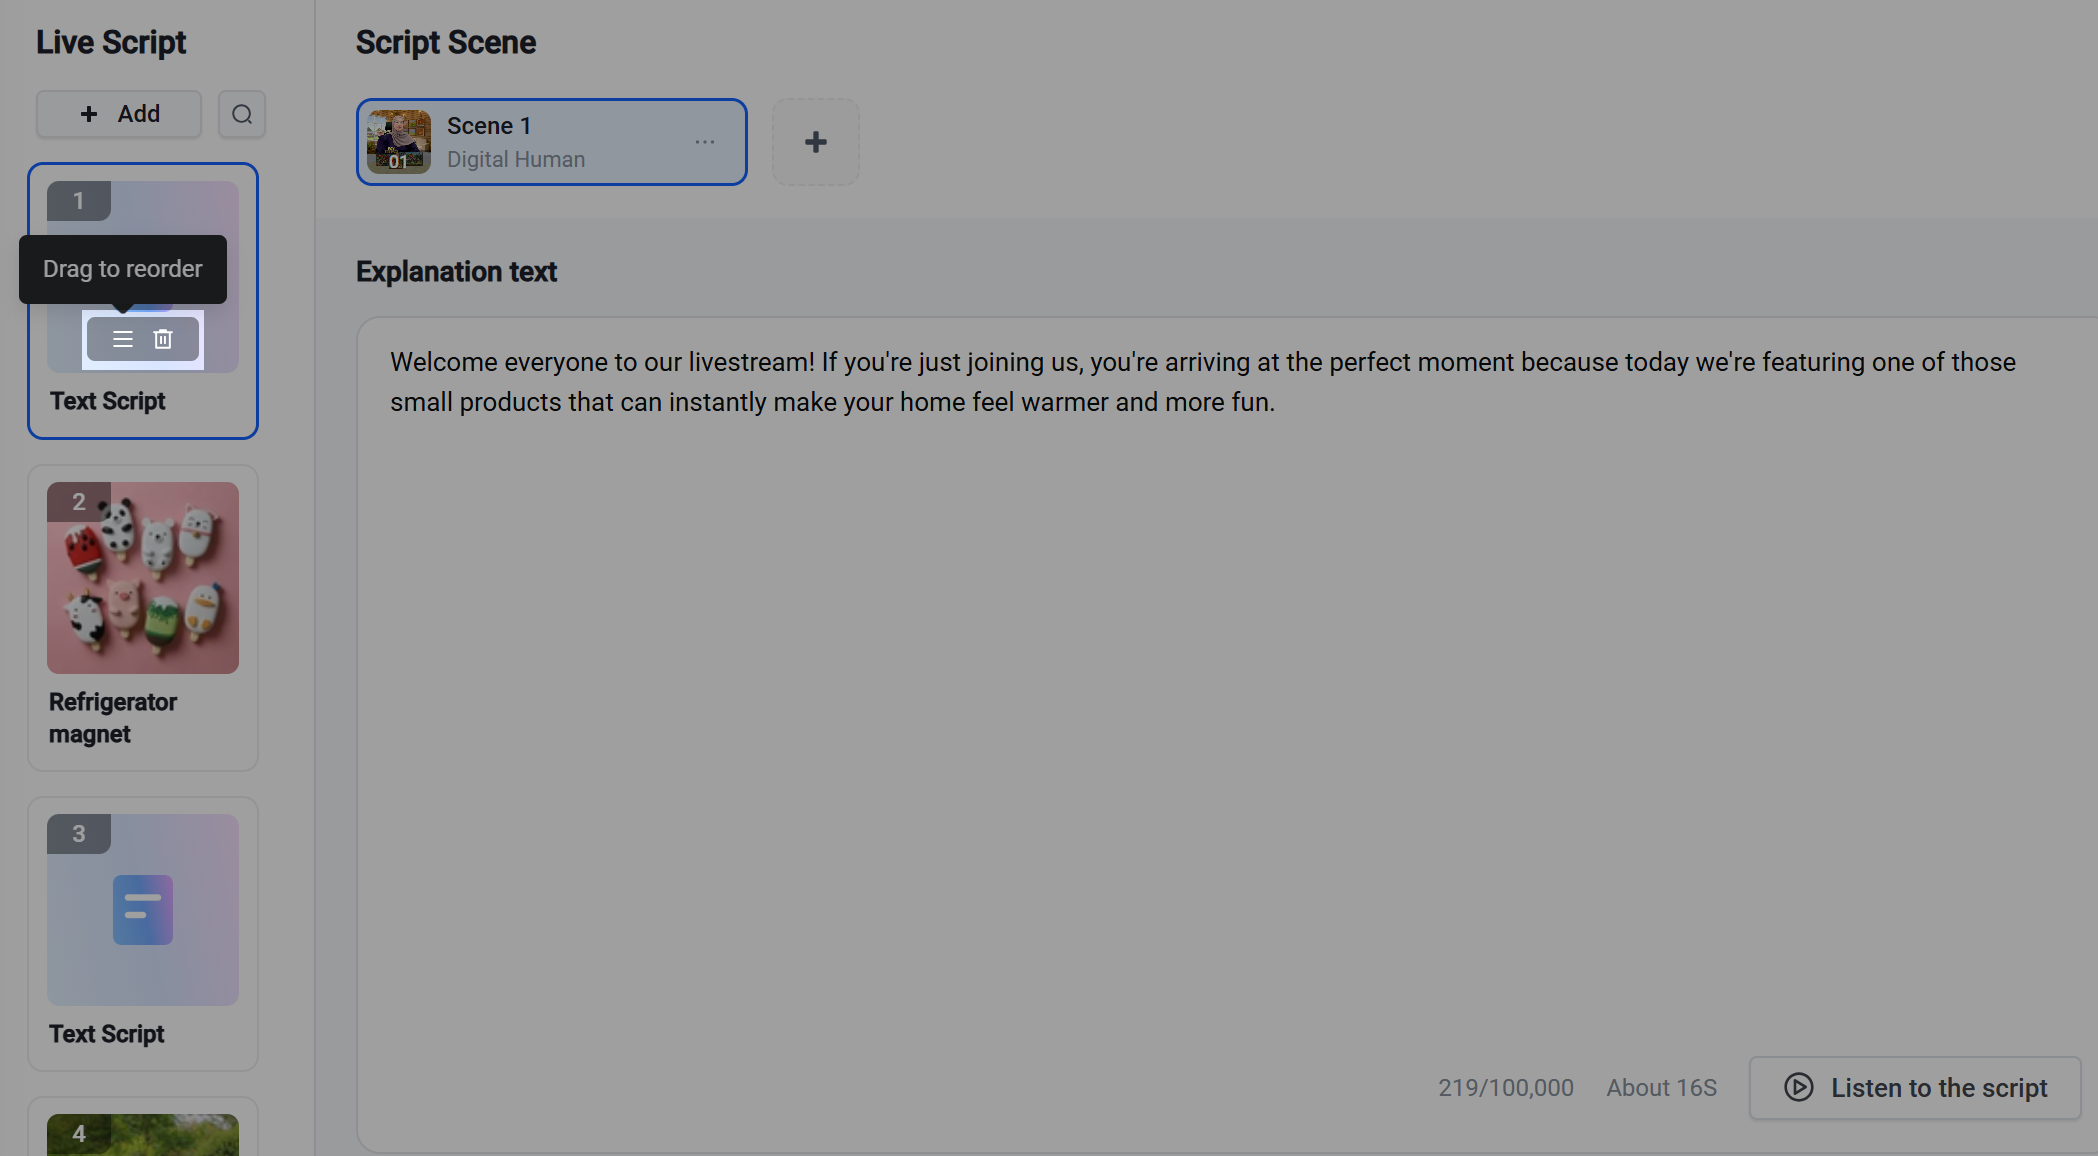Click the 219/100,000 character counter
Image resolution: width=2098 pixels, height=1156 pixels.
click(1506, 1088)
